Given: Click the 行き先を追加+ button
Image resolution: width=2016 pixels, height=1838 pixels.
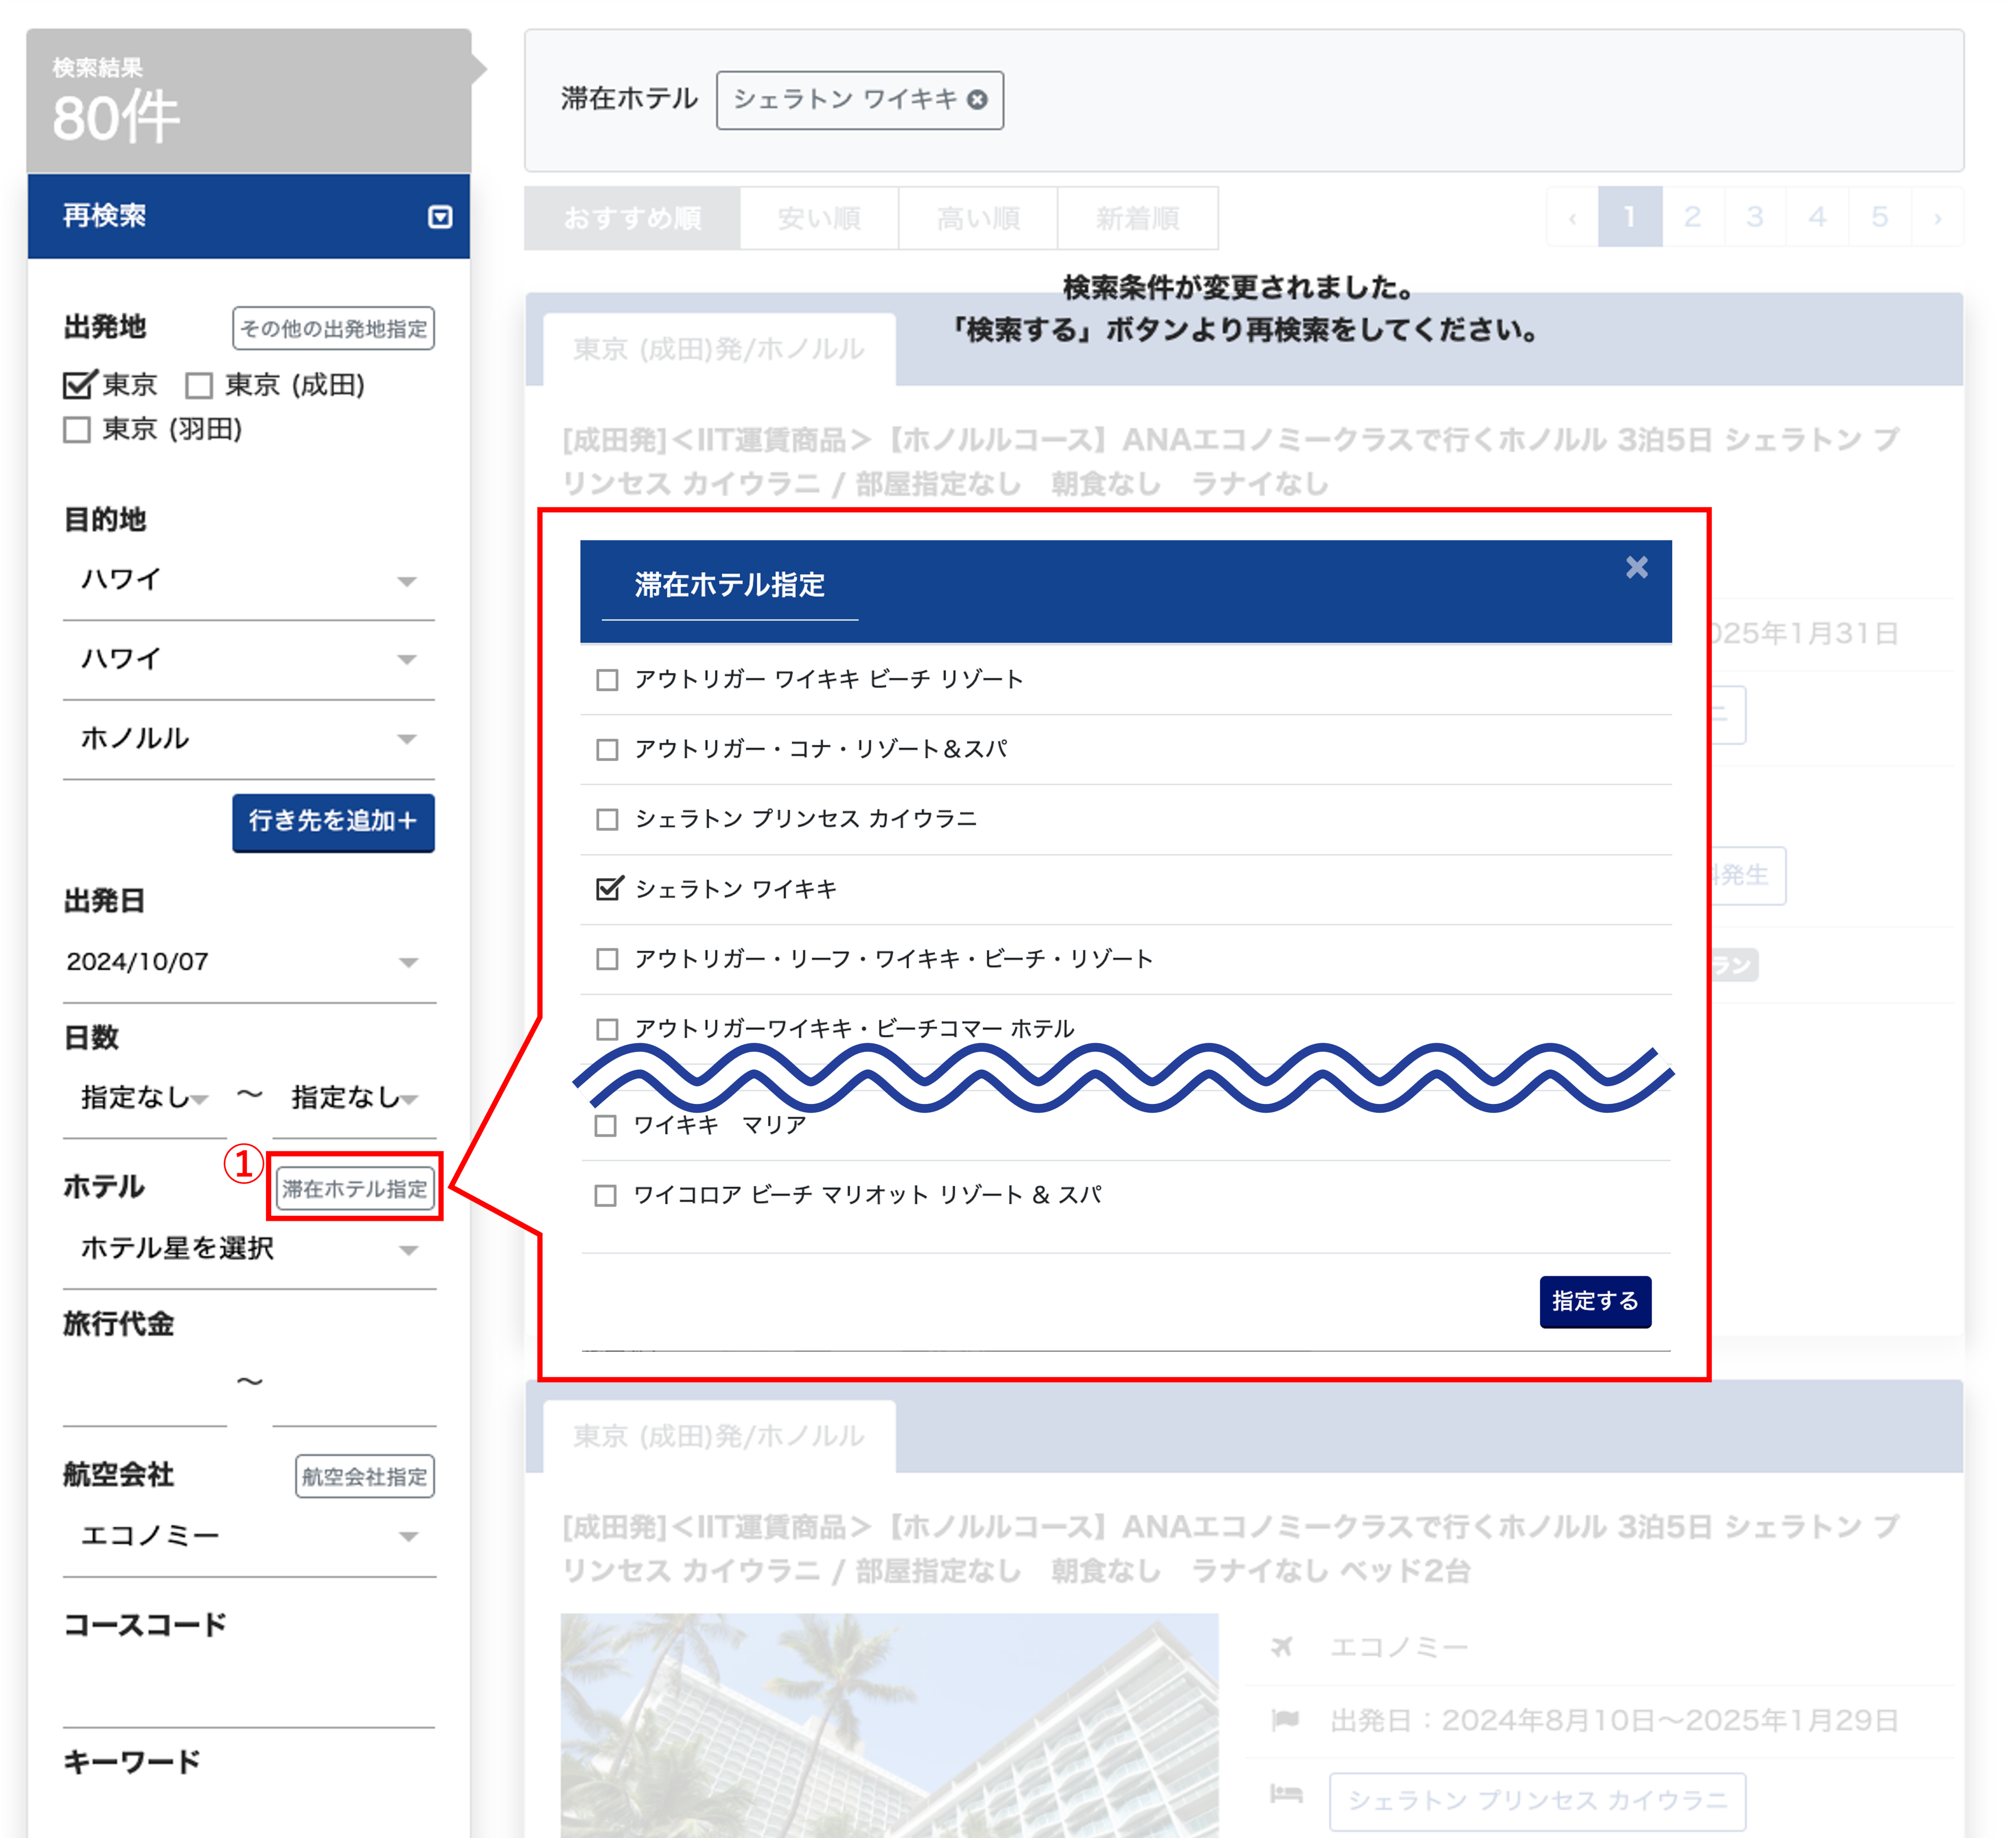Looking at the screenshot, I should (333, 822).
